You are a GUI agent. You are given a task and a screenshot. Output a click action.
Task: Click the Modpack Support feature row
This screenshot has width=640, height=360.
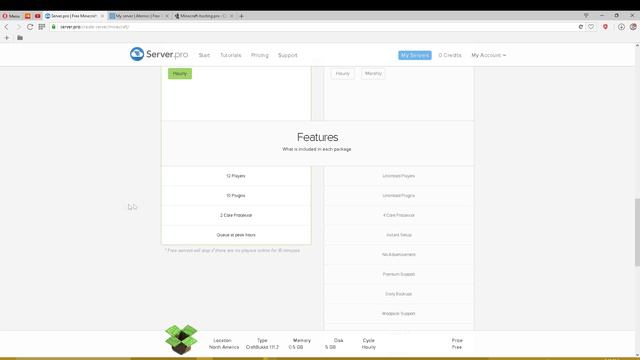(x=399, y=313)
